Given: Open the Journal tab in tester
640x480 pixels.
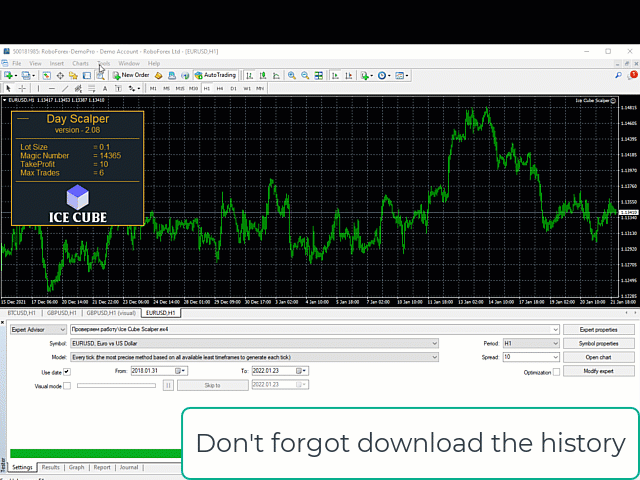Looking at the screenshot, I should coord(129,467).
